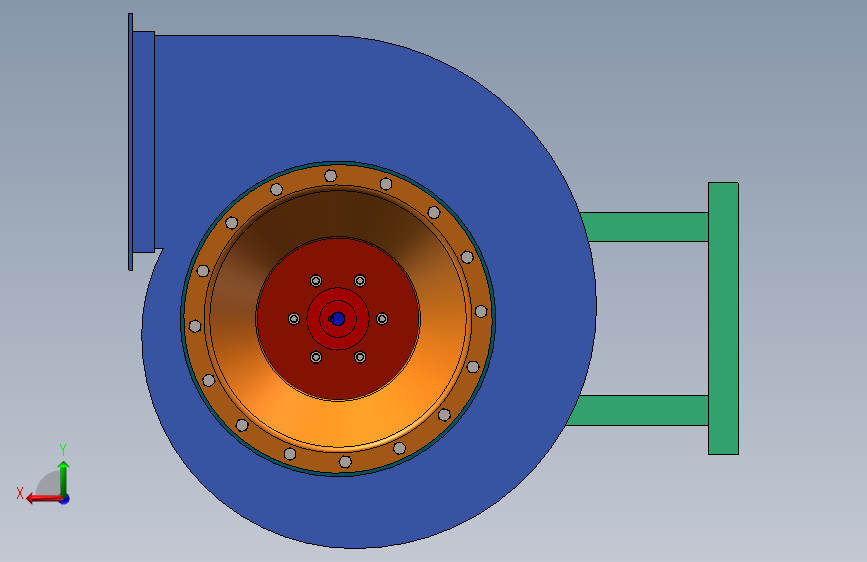The image size is (867, 562).
Task: Select the upper green horizontal support bar
Action: [645, 227]
